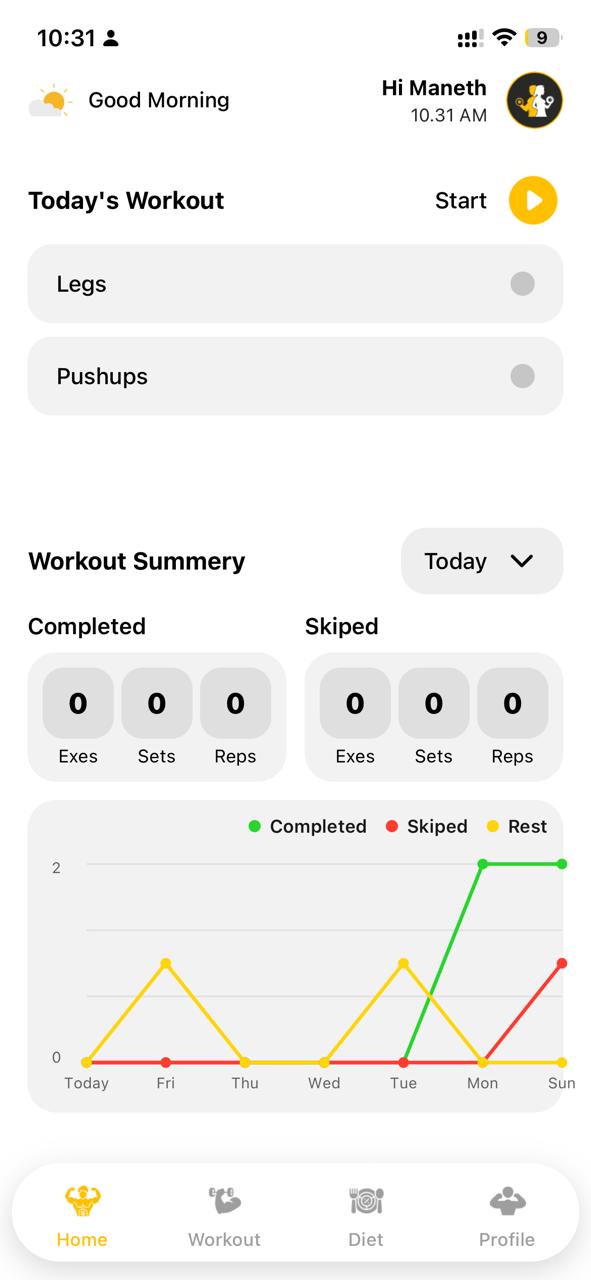Image resolution: width=591 pixels, height=1280 pixels.
Task: Expand the chevron next to Today
Action: (521, 561)
